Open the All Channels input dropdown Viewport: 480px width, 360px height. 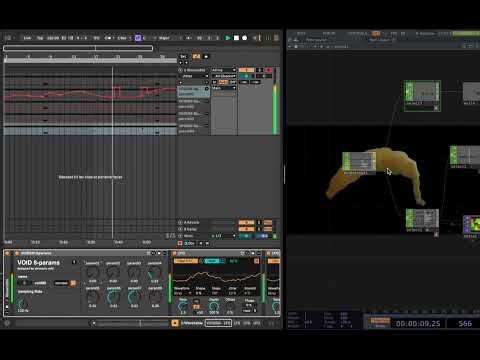click(x=224, y=76)
